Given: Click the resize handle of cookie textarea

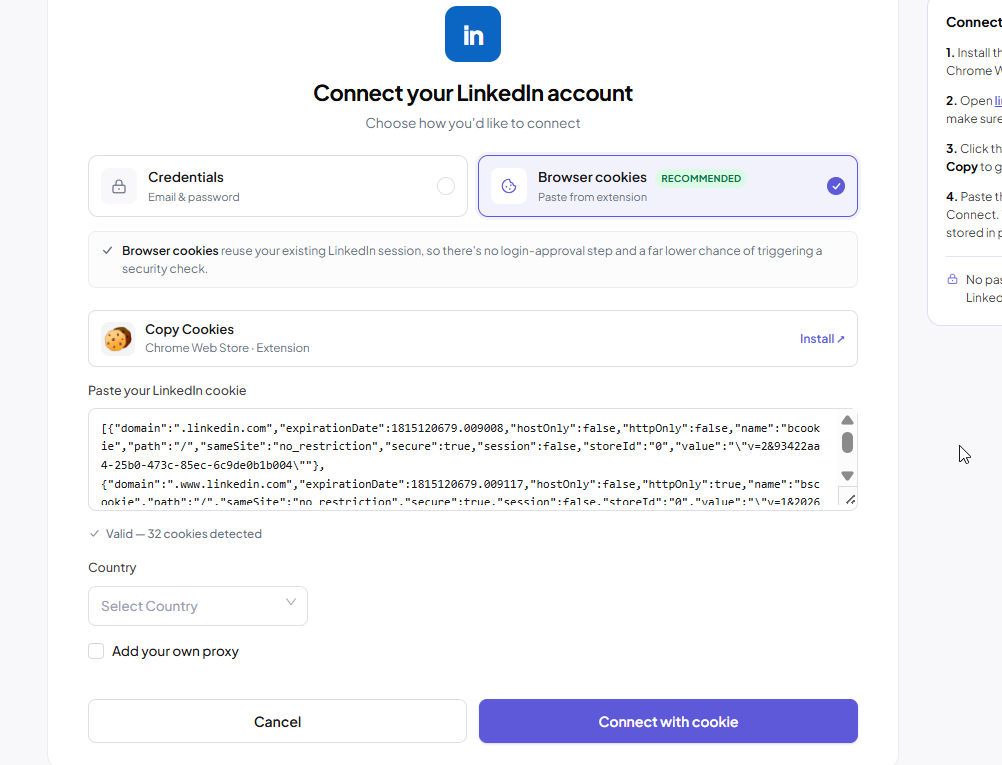Looking at the screenshot, I should (x=849, y=499).
